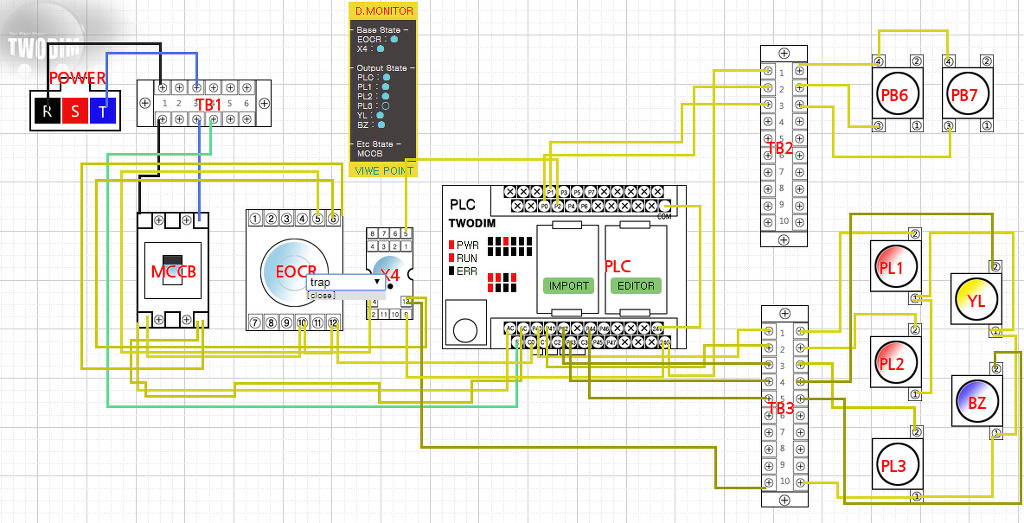The image size is (1024, 523).
Task: Click the PWR status LED on PLC
Action: pyautogui.click(x=451, y=245)
